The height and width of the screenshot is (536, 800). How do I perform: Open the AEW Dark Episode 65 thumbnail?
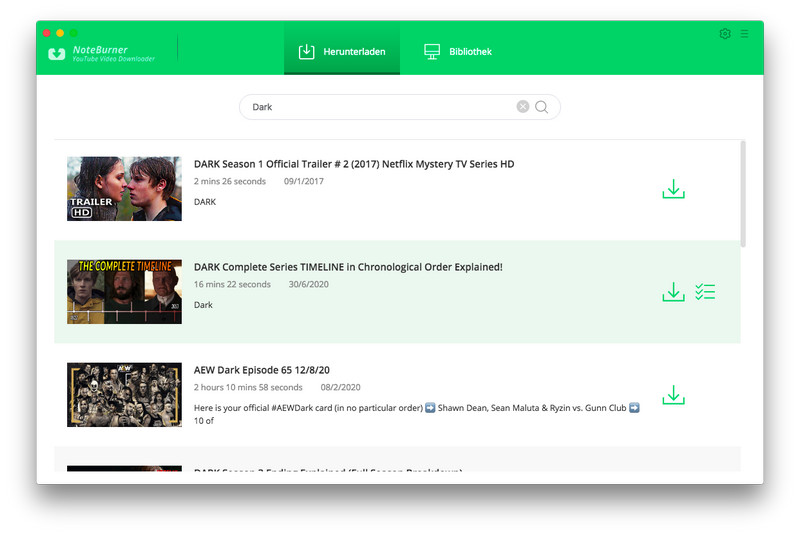click(124, 395)
